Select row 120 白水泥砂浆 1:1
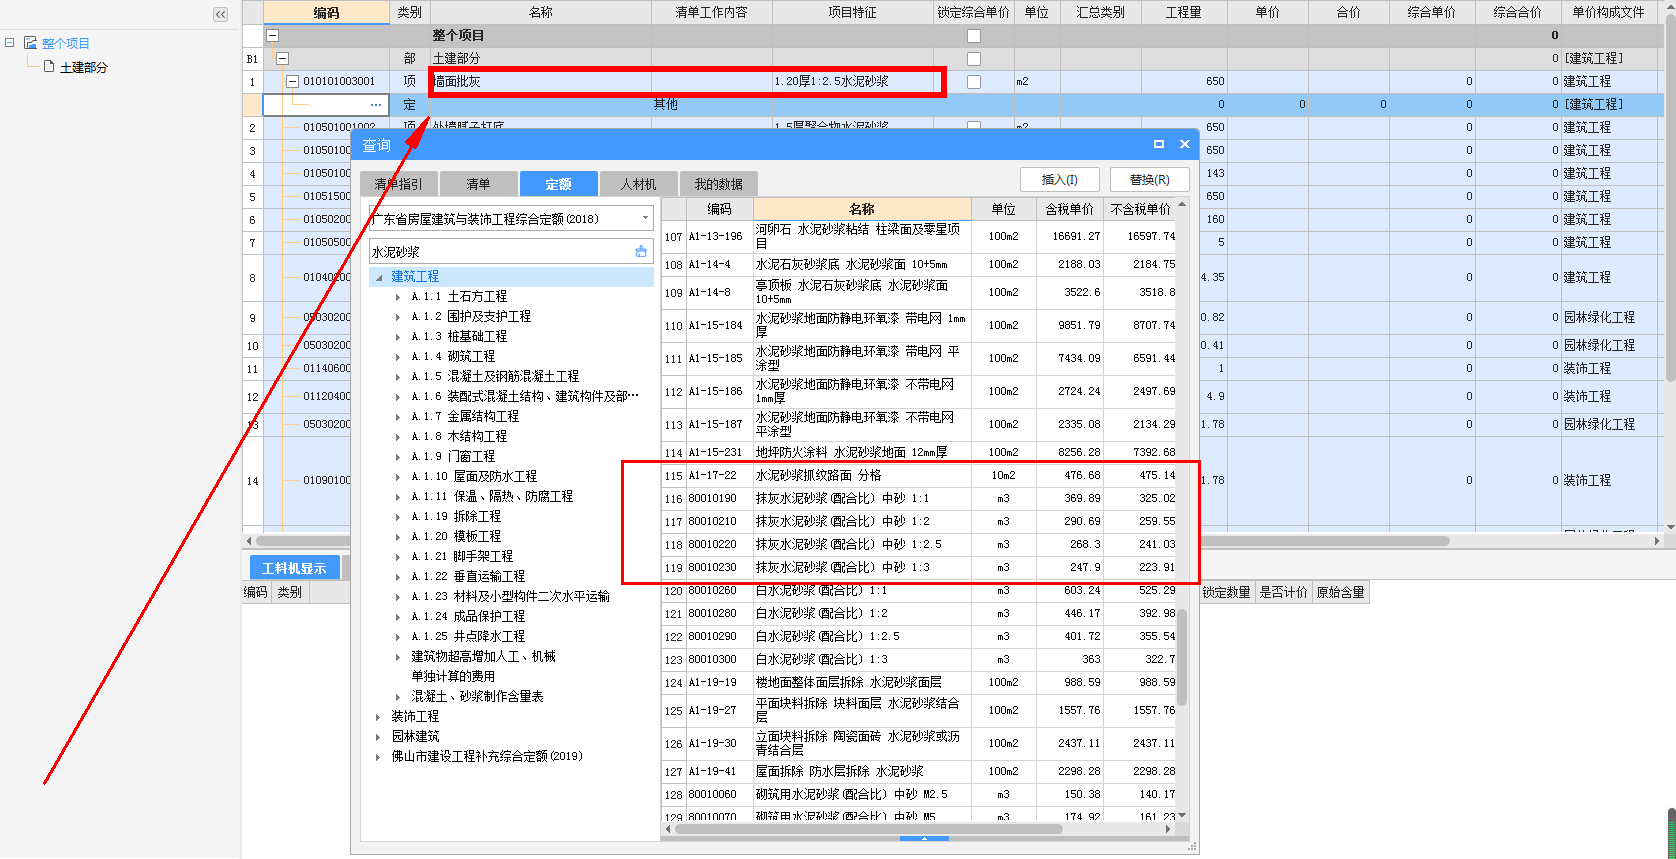 click(x=920, y=590)
